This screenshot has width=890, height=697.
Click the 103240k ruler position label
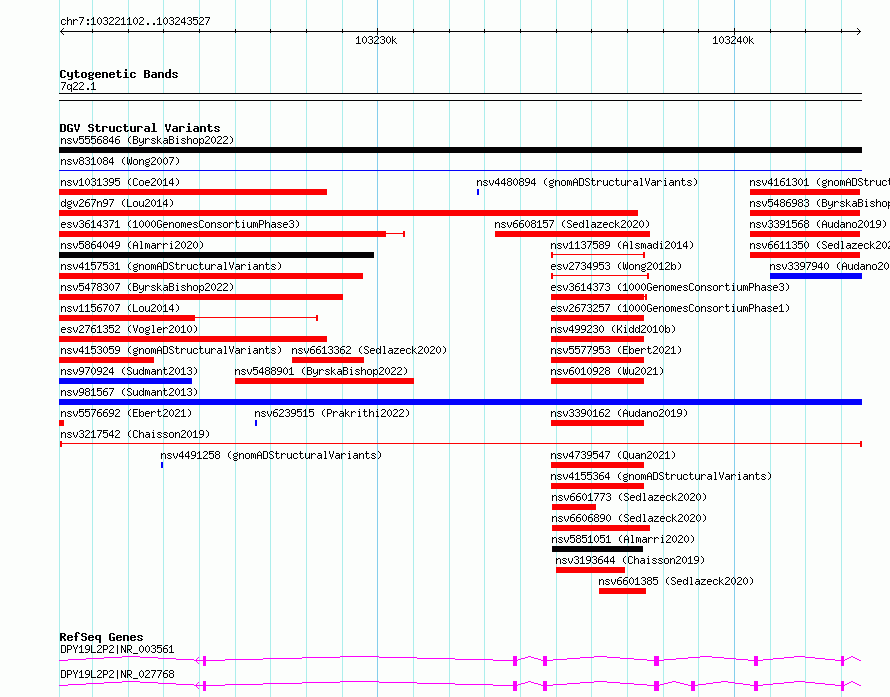click(733, 40)
